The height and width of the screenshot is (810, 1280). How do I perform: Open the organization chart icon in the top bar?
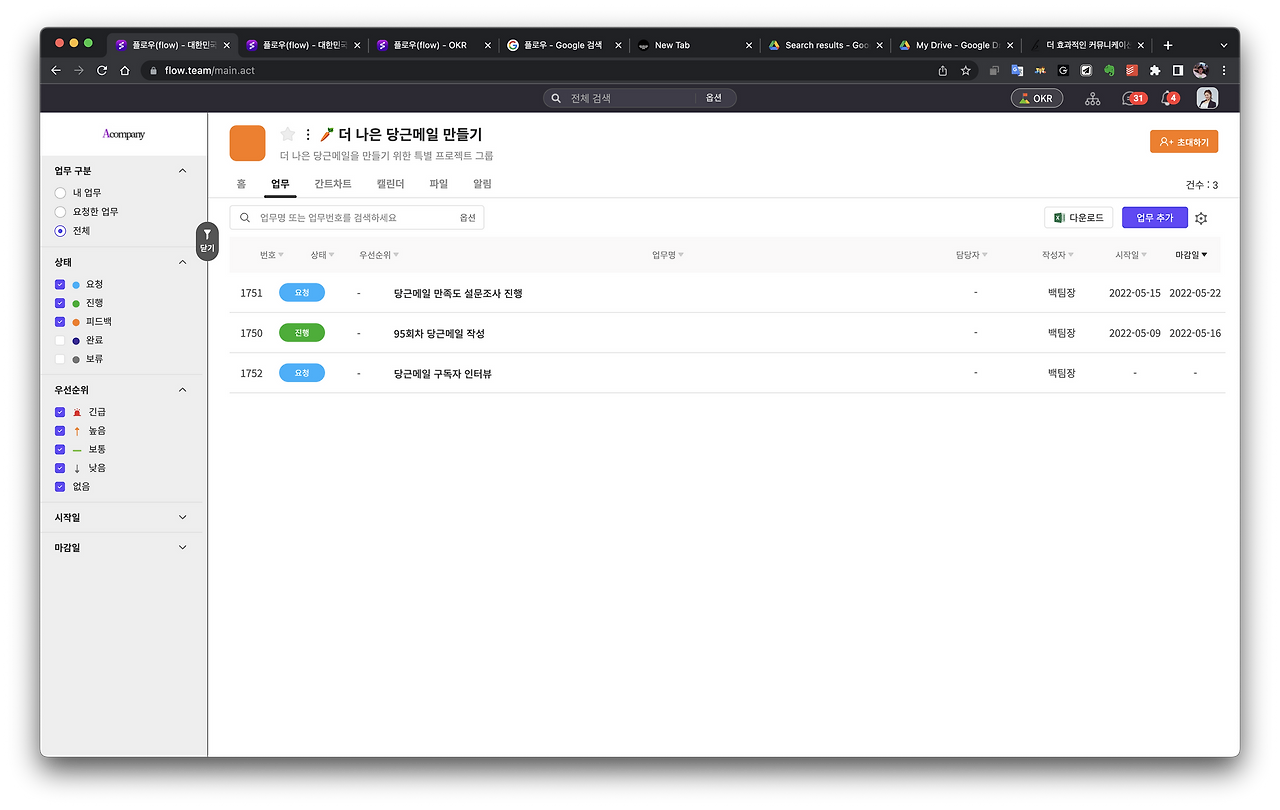pos(1092,98)
